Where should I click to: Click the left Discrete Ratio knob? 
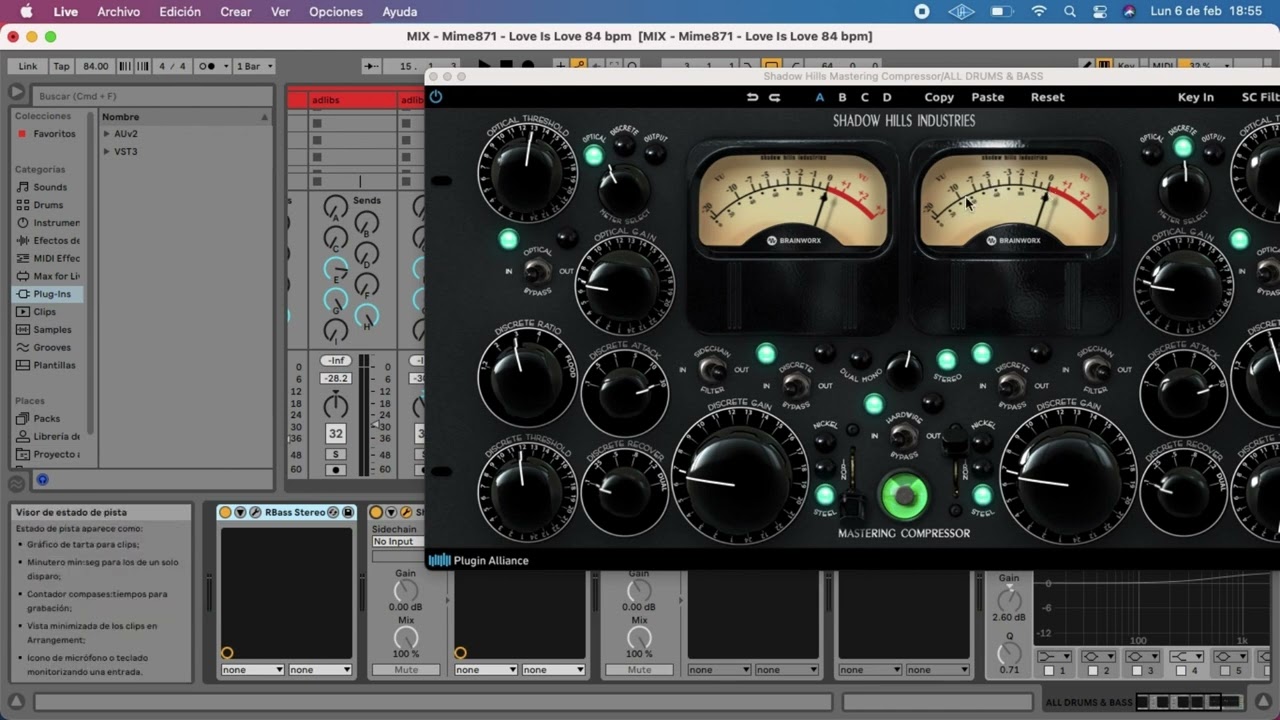pyautogui.click(x=527, y=376)
